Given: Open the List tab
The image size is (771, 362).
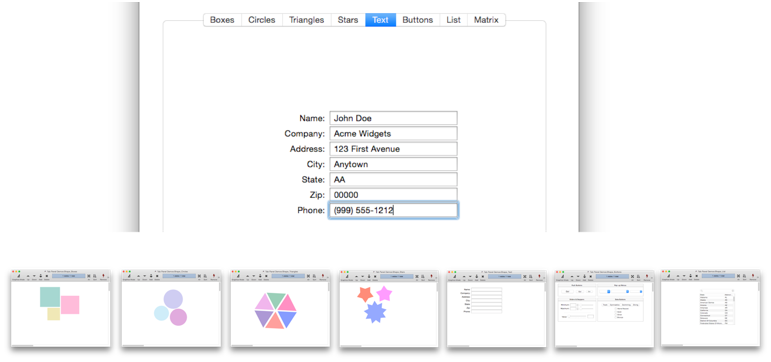Looking at the screenshot, I should 453,20.
